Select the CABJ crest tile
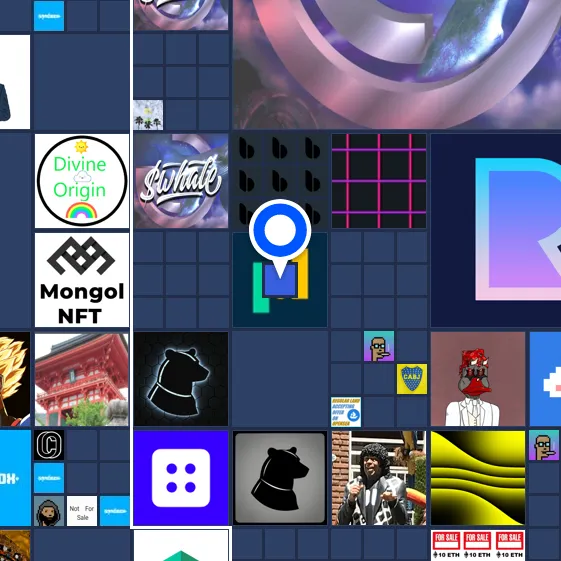This screenshot has height=561, width=561. coord(412,379)
